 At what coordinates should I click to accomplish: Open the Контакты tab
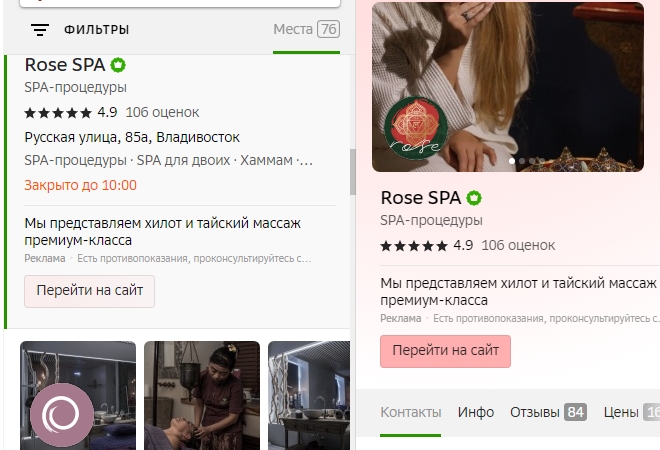[x=410, y=412]
